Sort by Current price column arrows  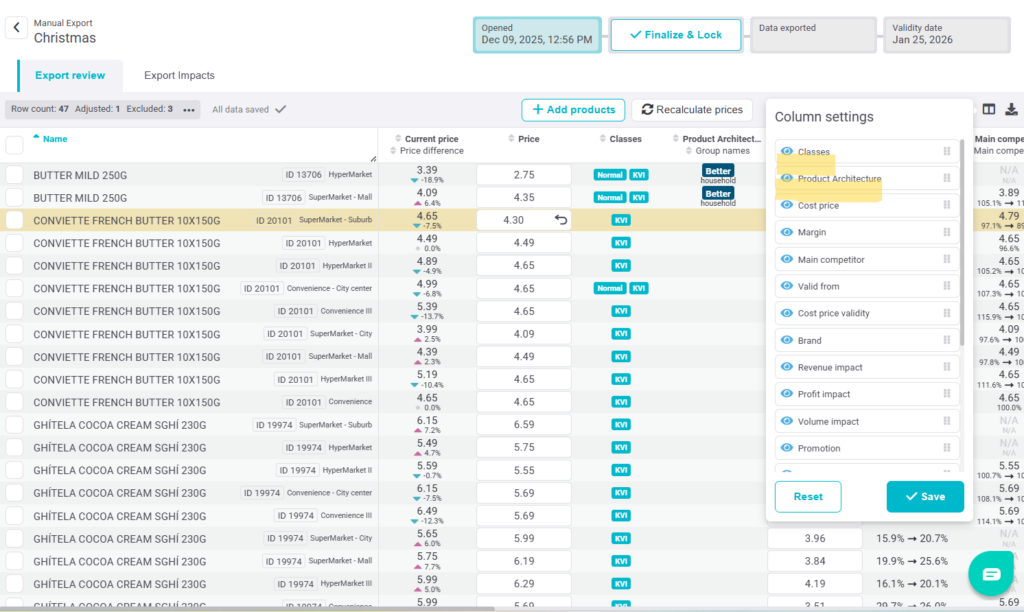pyautogui.click(x=398, y=139)
